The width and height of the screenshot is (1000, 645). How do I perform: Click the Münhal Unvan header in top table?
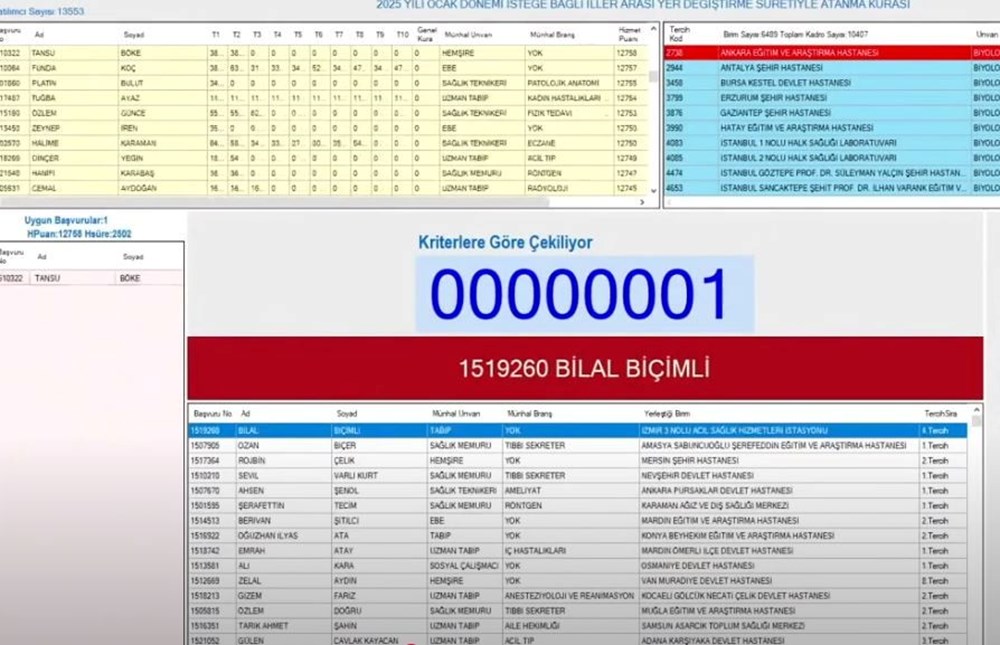pos(465,34)
